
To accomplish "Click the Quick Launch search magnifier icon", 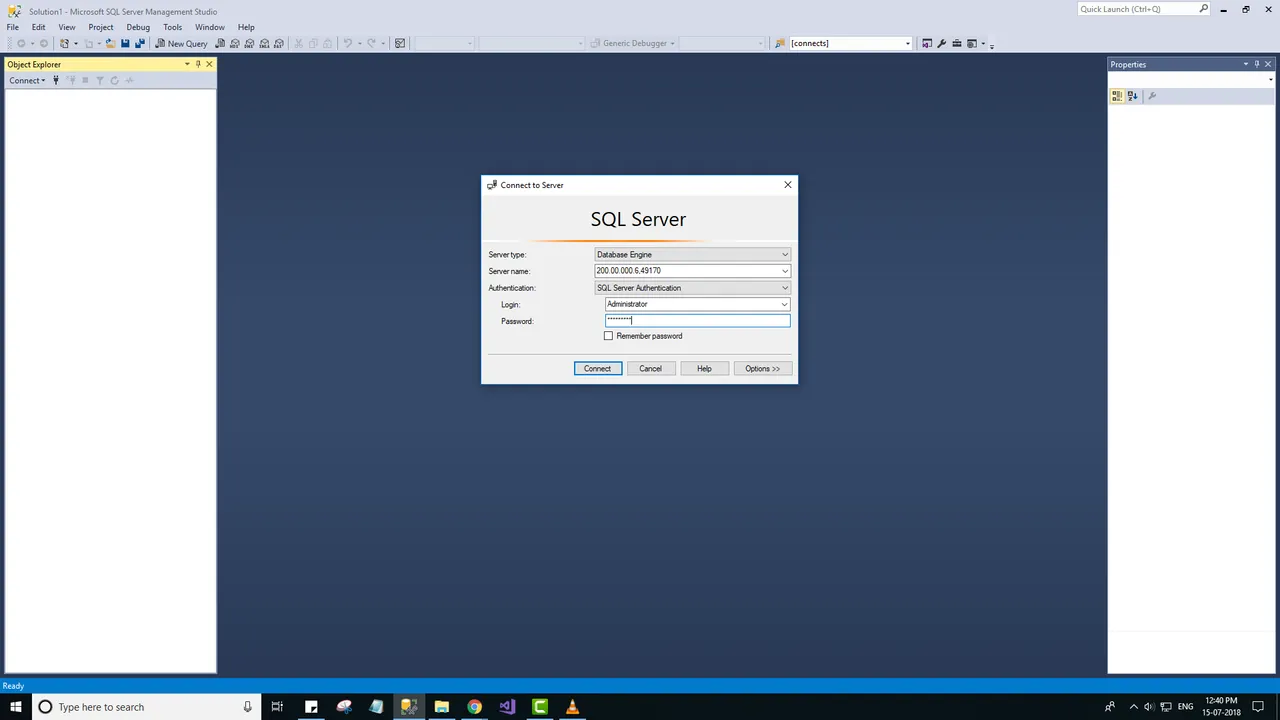I will (1204, 9).
